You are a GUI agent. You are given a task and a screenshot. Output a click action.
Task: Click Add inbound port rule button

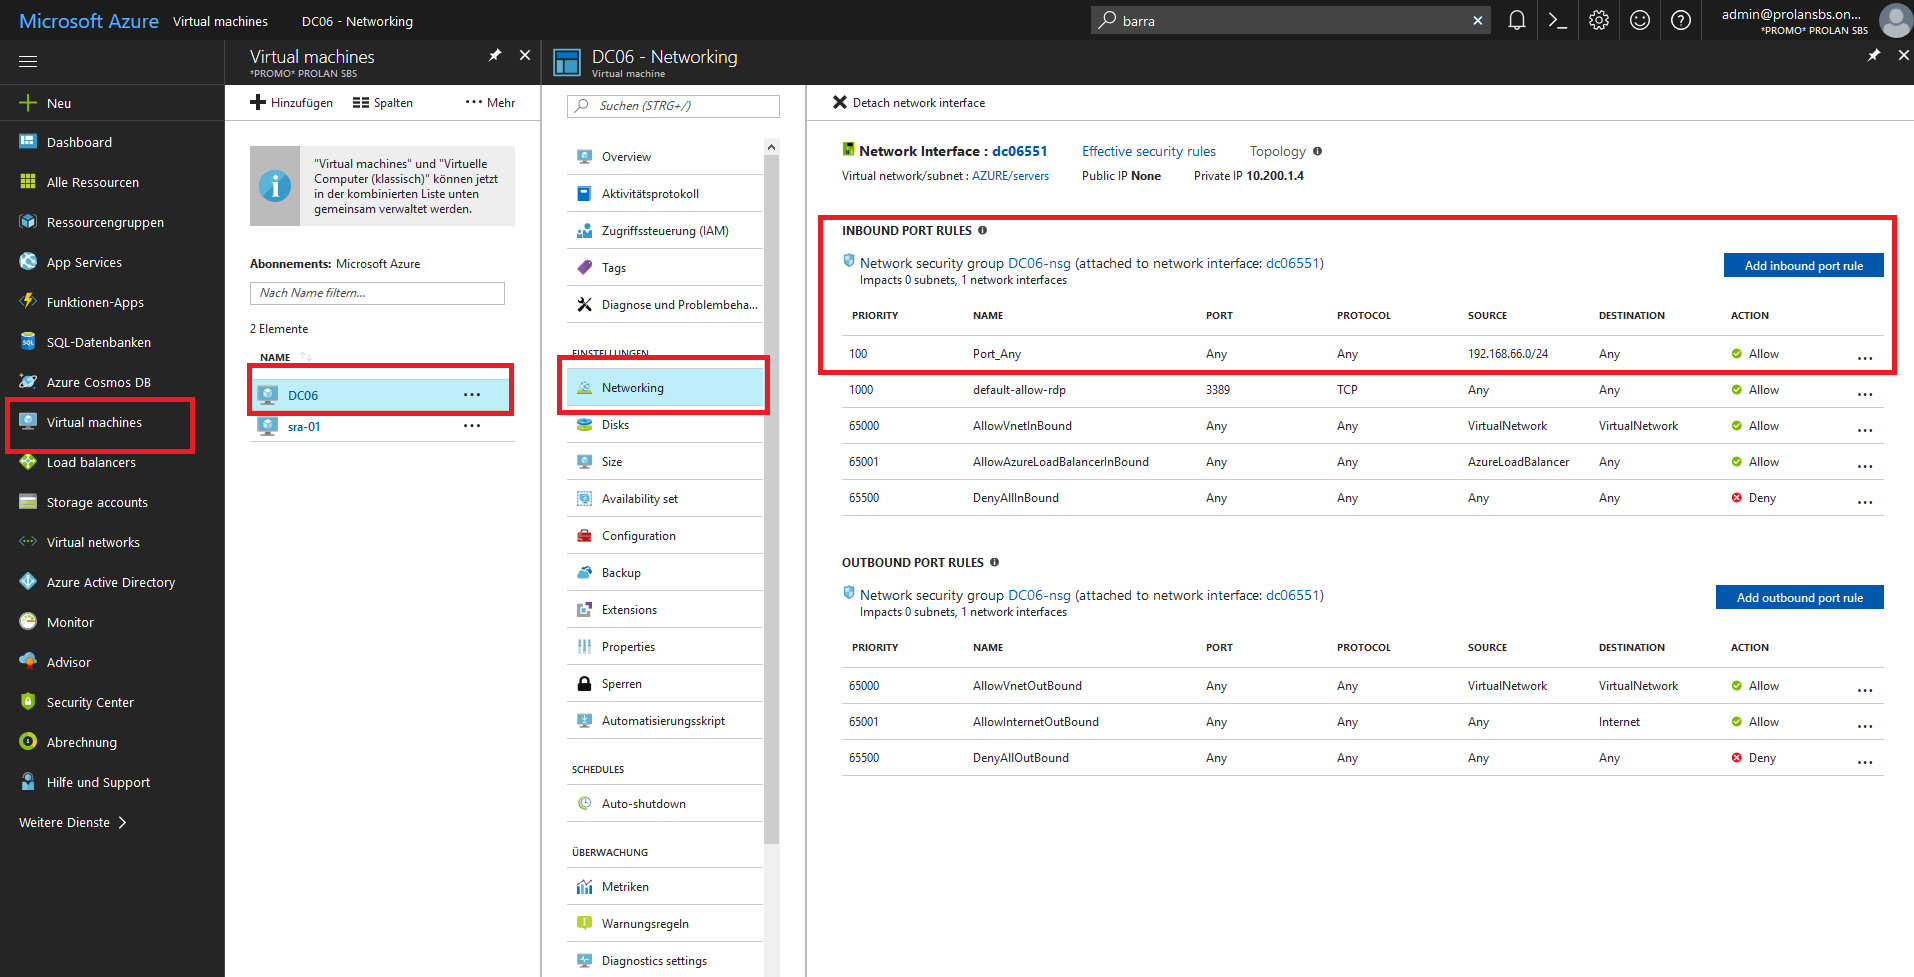tap(1802, 265)
